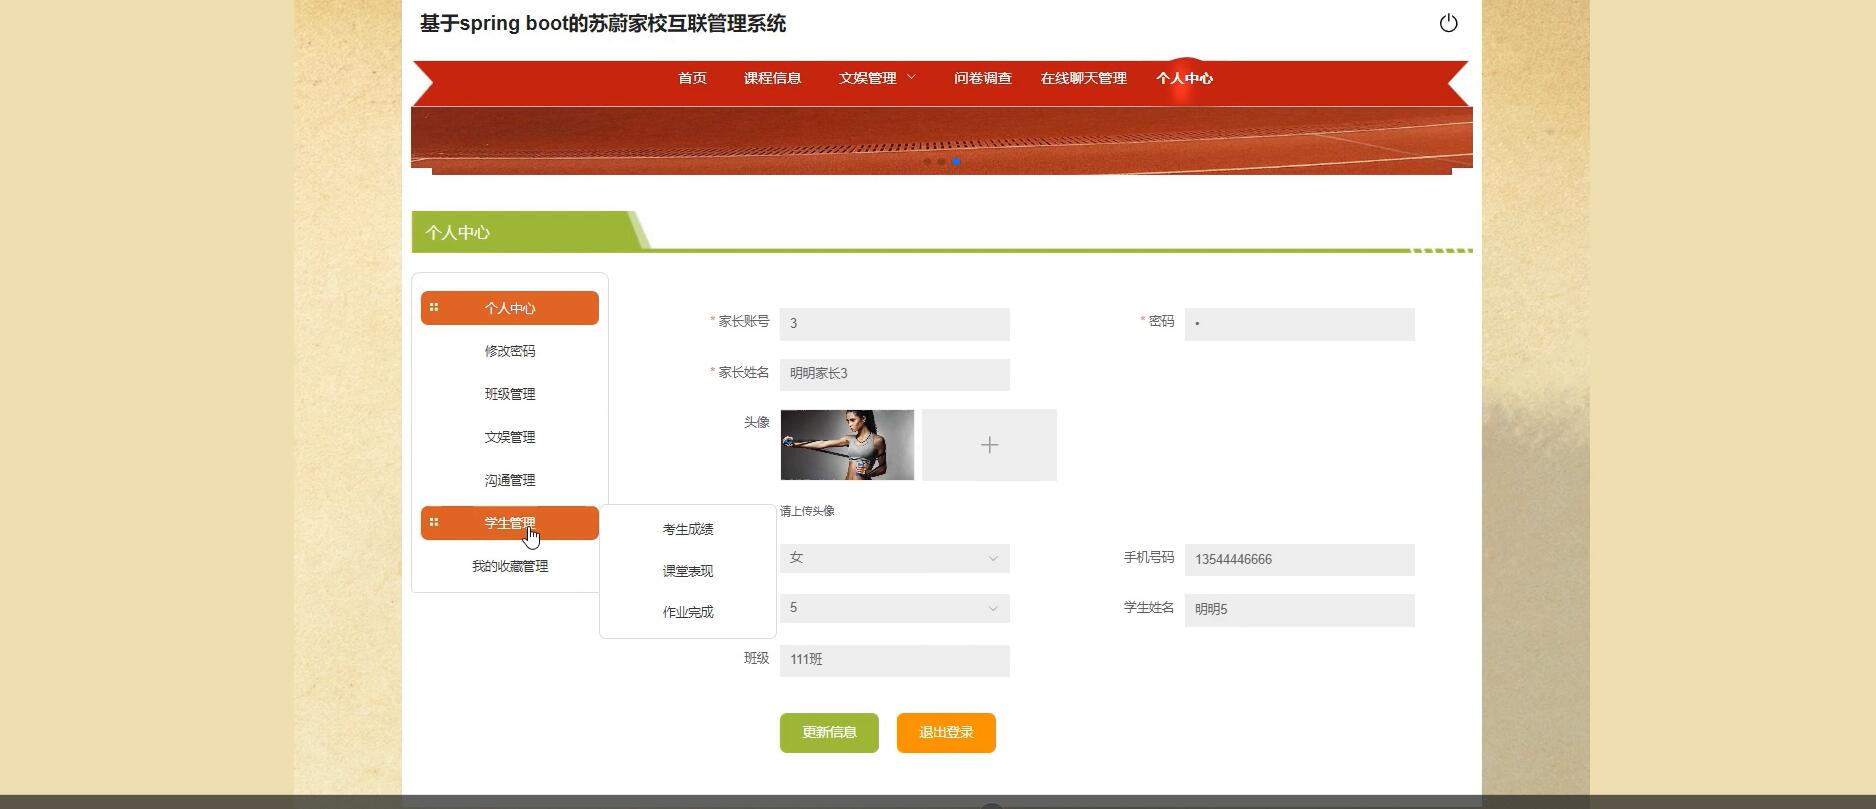Click the 学生姓名 input field

[1300, 610]
